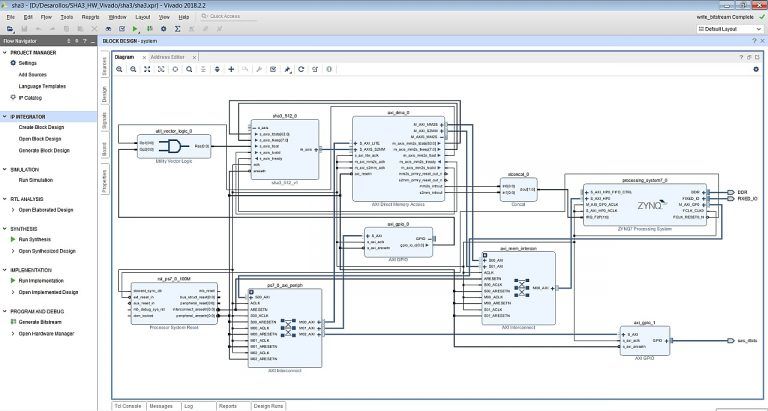Zoom in on the block diagram
The image size is (768, 411).
tap(119, 70)
